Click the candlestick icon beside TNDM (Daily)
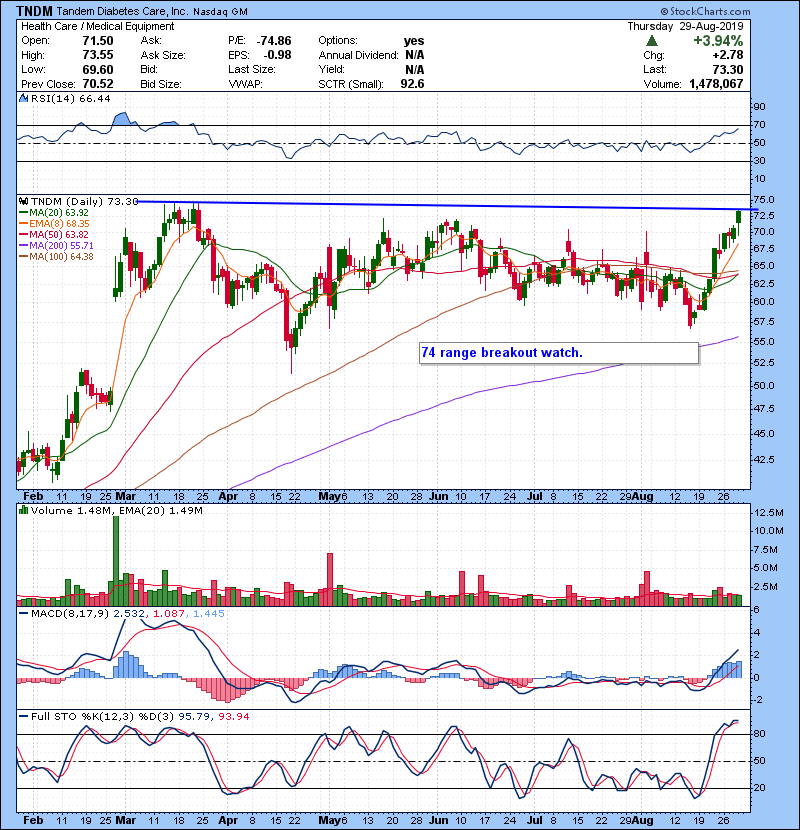Screen dimensions: 800x830 [x=24, y=201]
